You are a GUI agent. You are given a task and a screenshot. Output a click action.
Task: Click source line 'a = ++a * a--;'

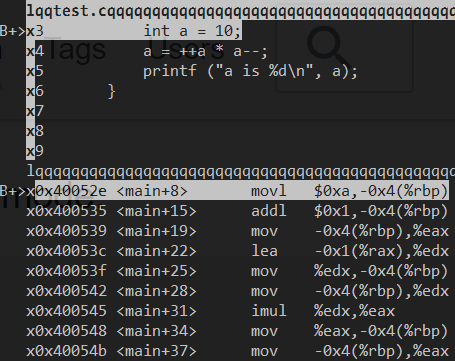(205, 51)
